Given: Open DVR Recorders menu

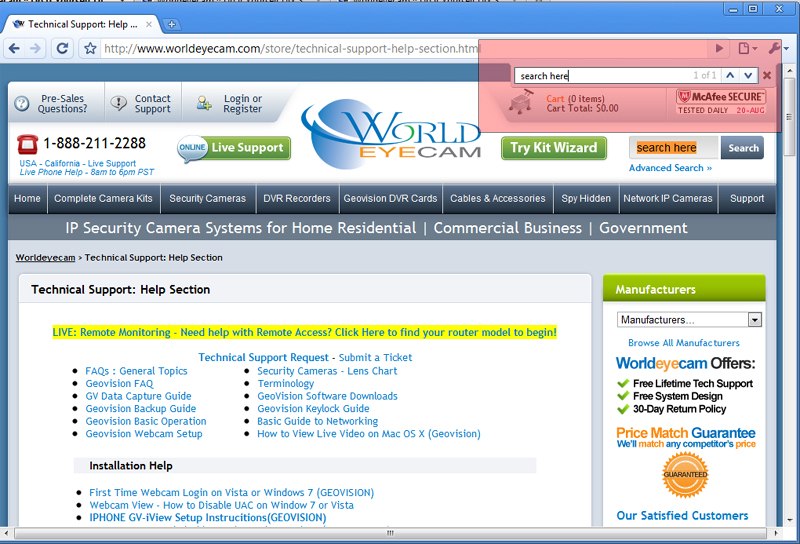Looking at the screenshot, I should (x=297, y=199).
